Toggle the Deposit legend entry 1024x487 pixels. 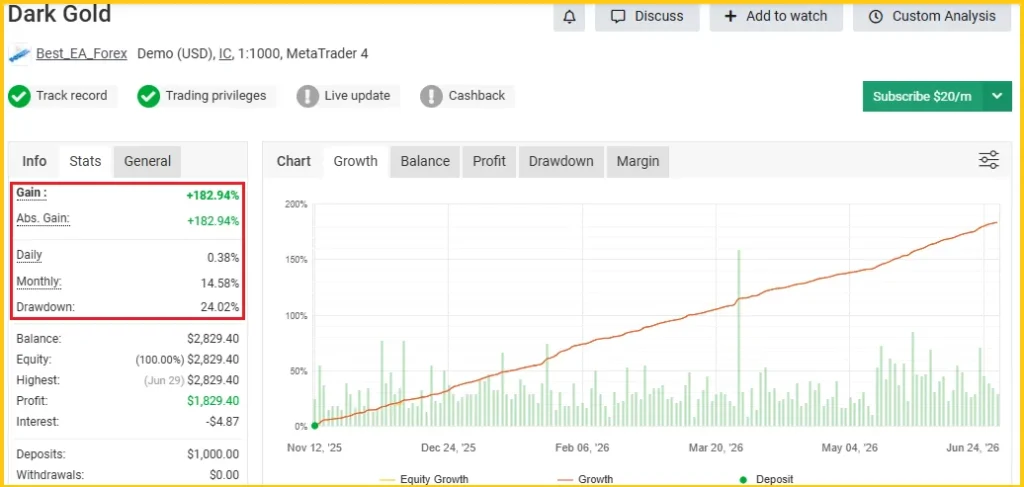766,480
